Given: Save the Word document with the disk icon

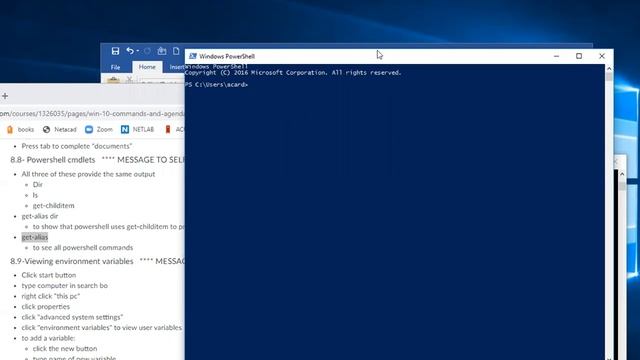Looking at the screenshot, I should pyautogui.click(x=115, y=51).
